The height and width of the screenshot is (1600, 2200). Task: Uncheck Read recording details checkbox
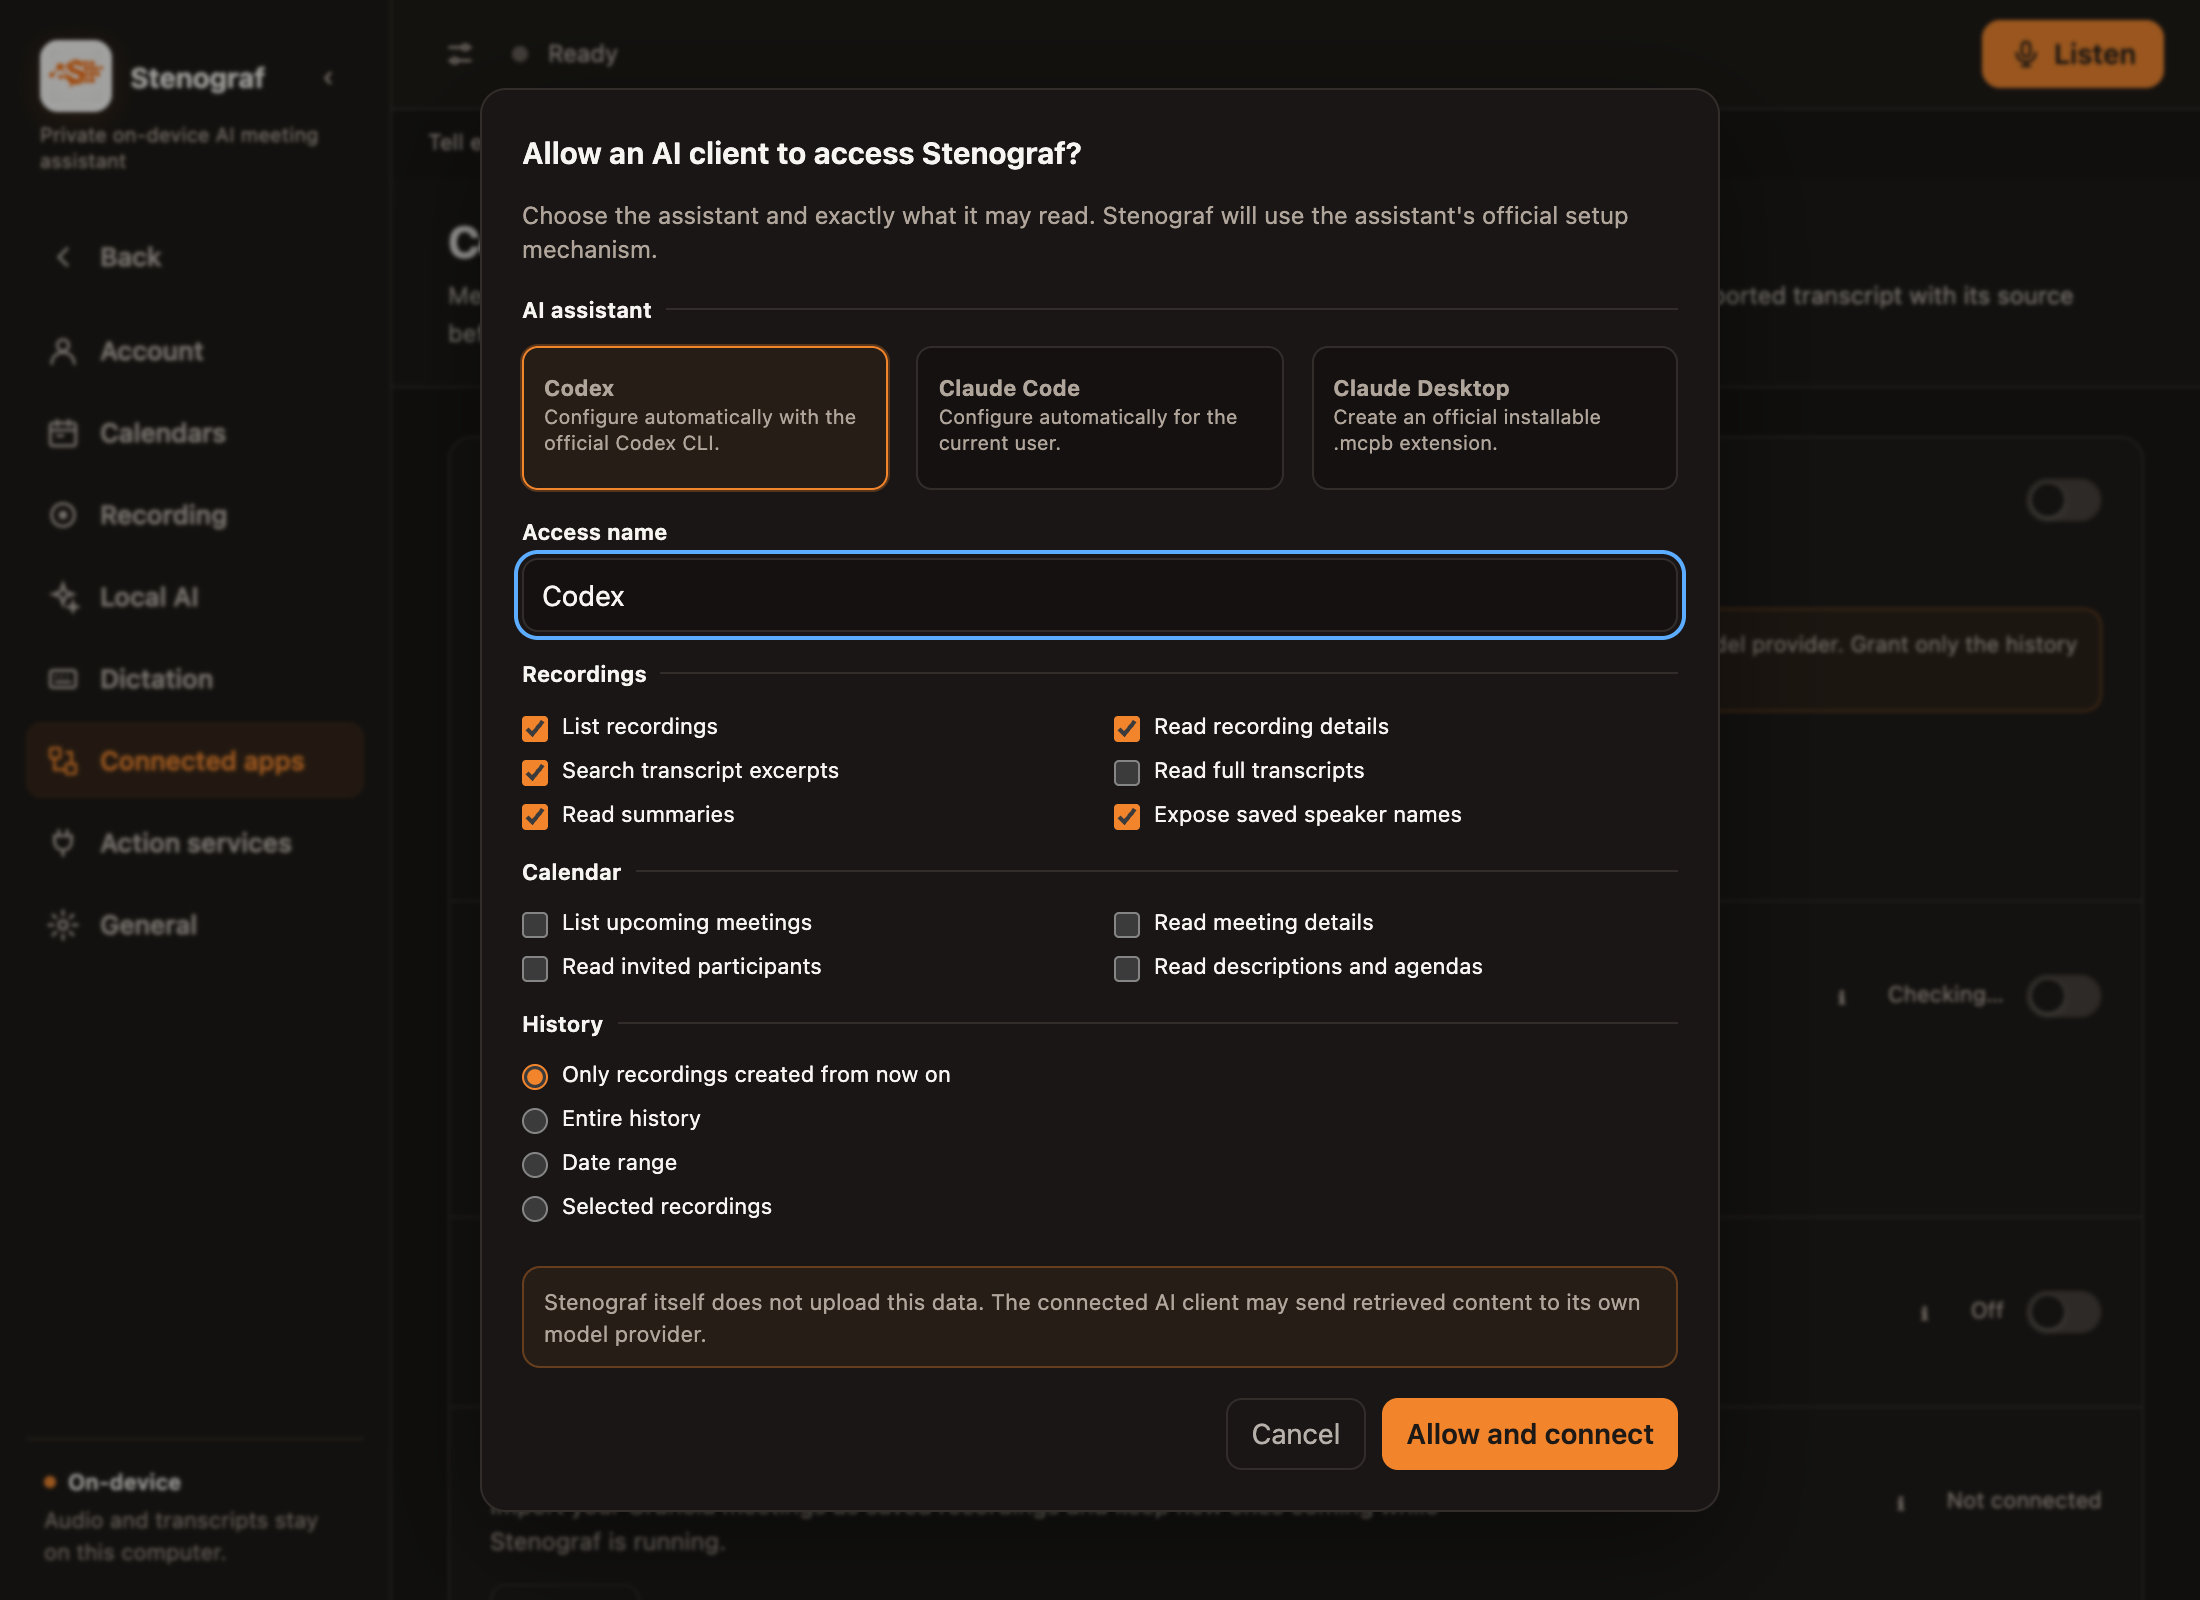coord(1127,728)
